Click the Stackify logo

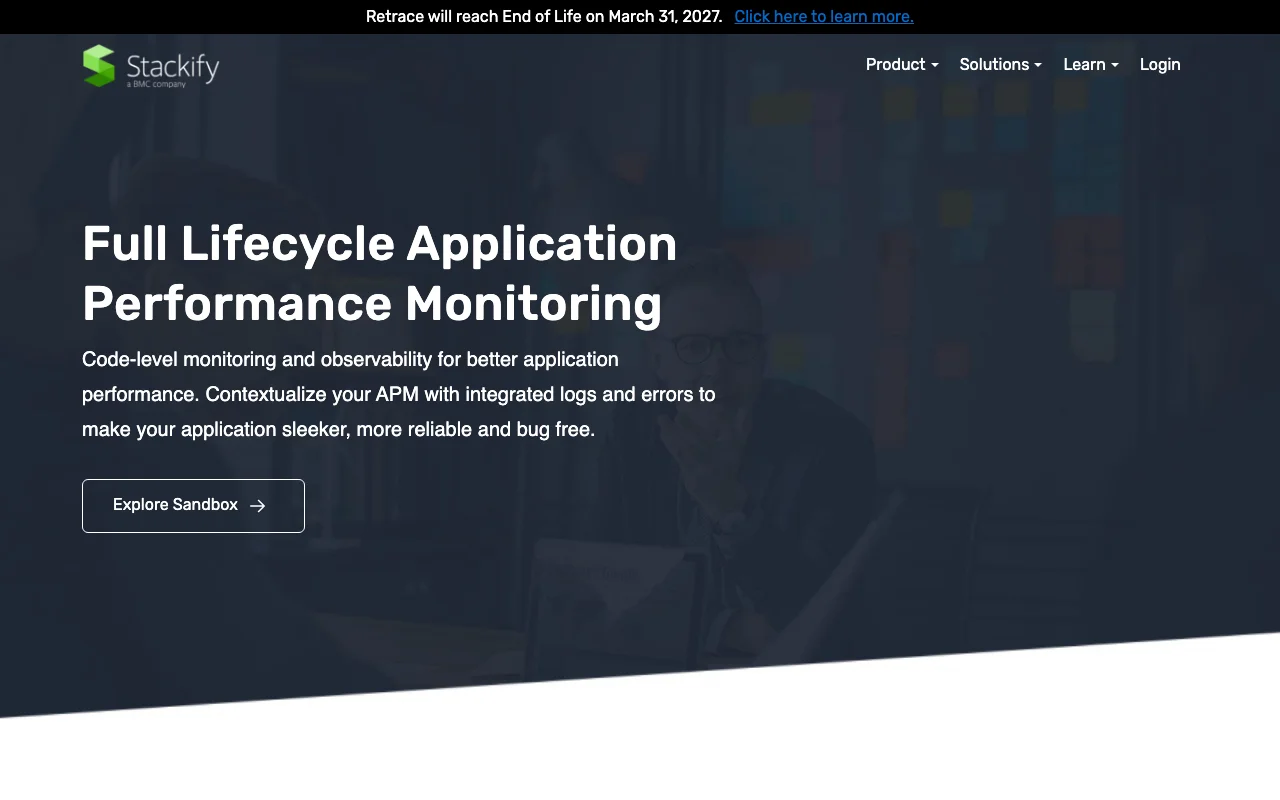[x=151, y=66]
